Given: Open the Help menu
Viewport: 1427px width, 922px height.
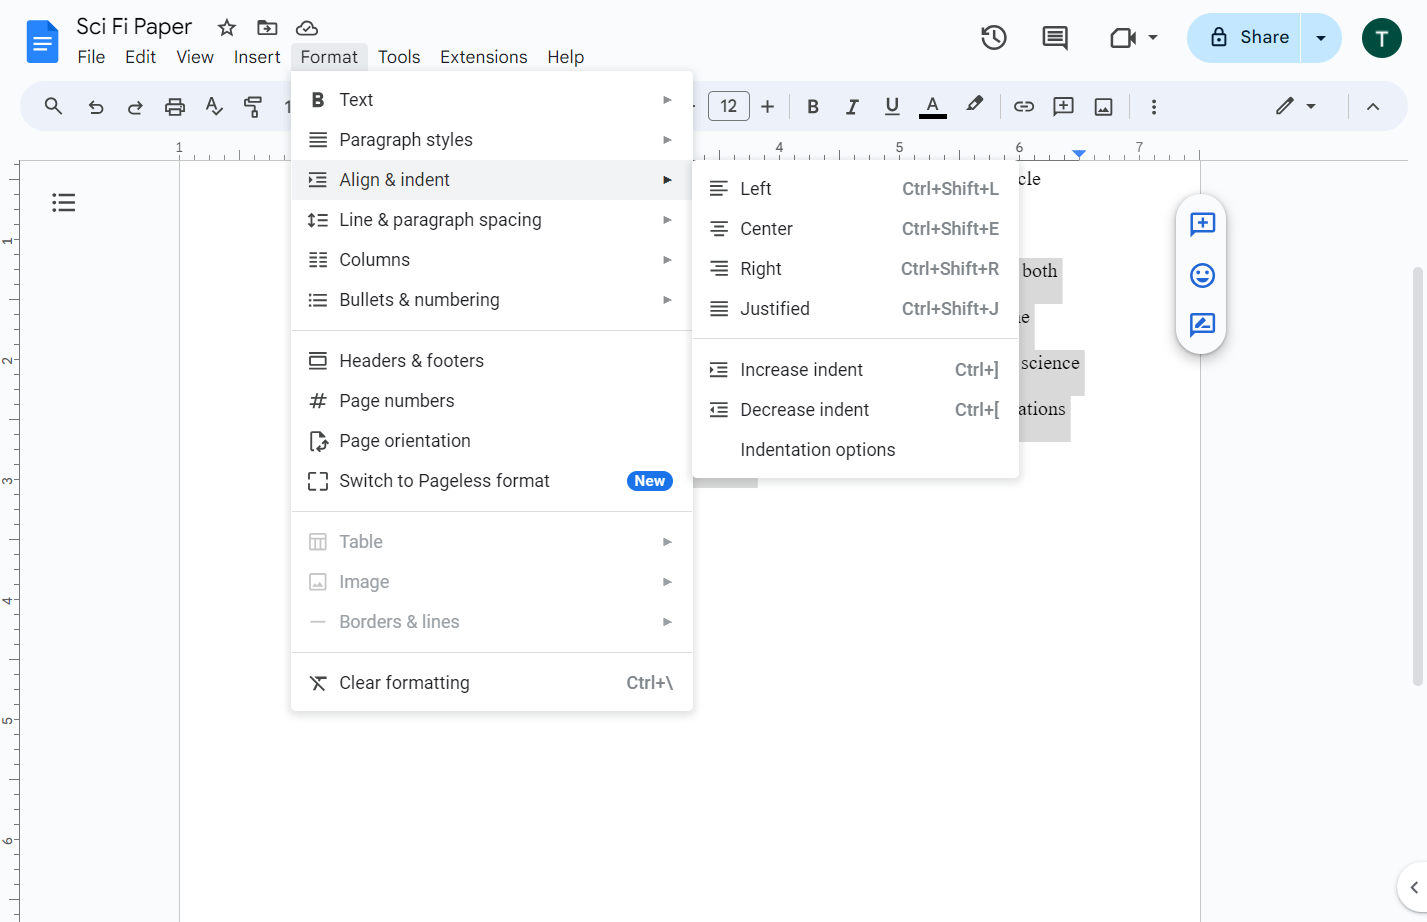Looking at the screenshot, I should [565, 57].
